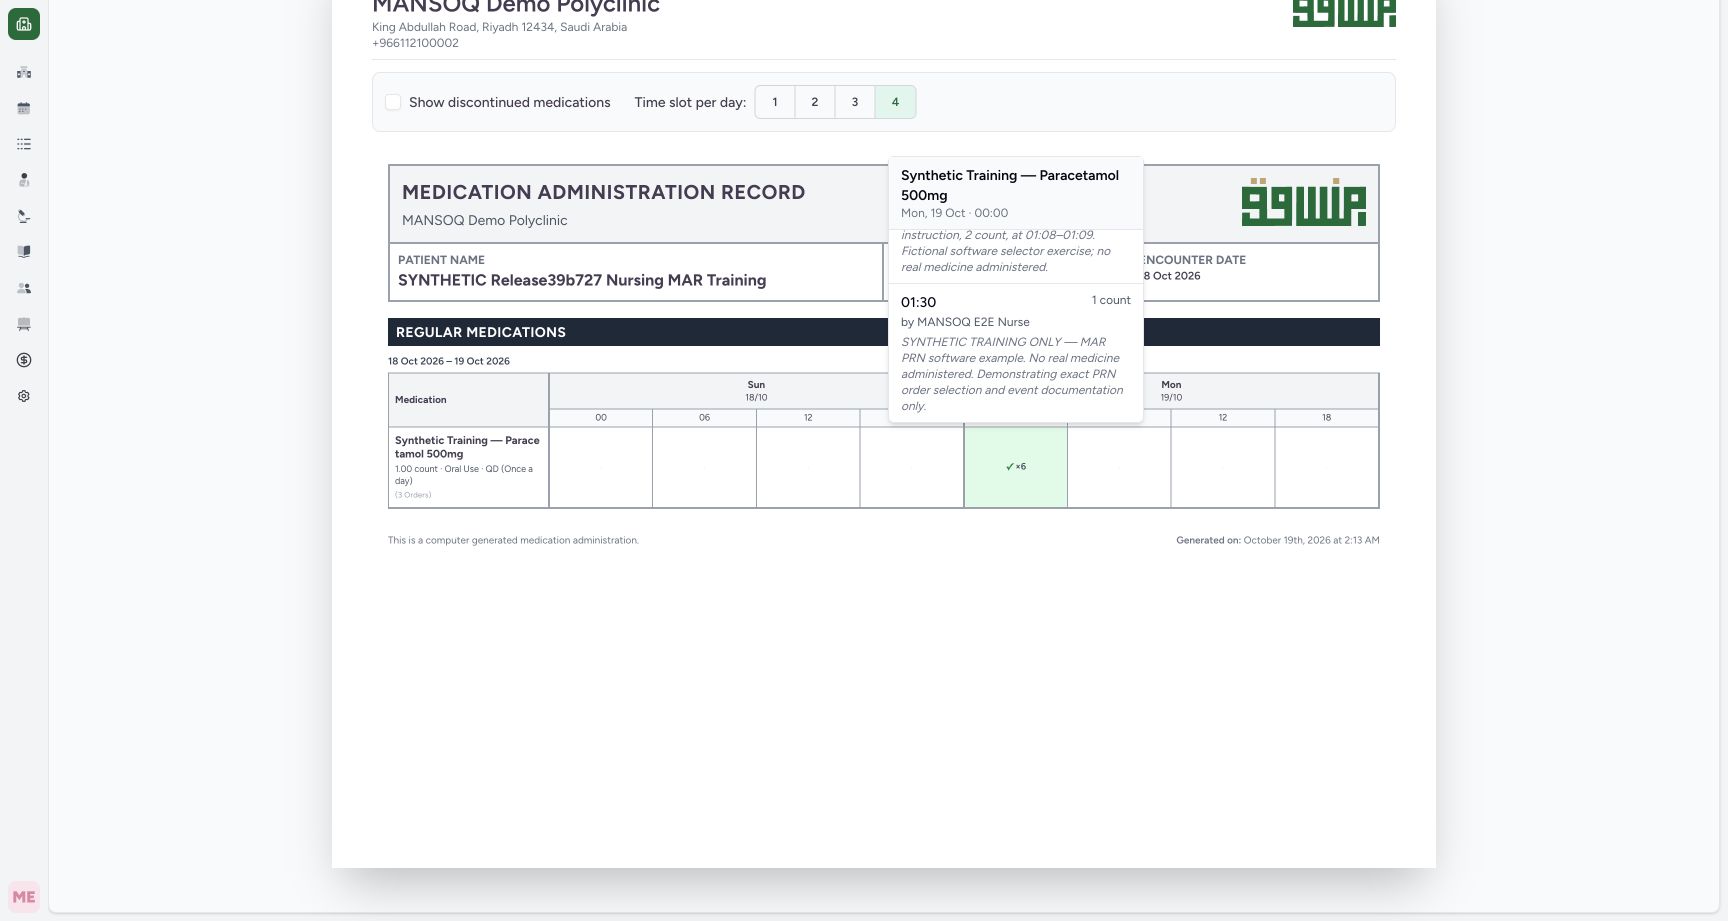Image resolution: width=1728 pixels, height=921 pixels.
Task: Open the doctor/patient sidebar icon
Action: coord(24,180)
